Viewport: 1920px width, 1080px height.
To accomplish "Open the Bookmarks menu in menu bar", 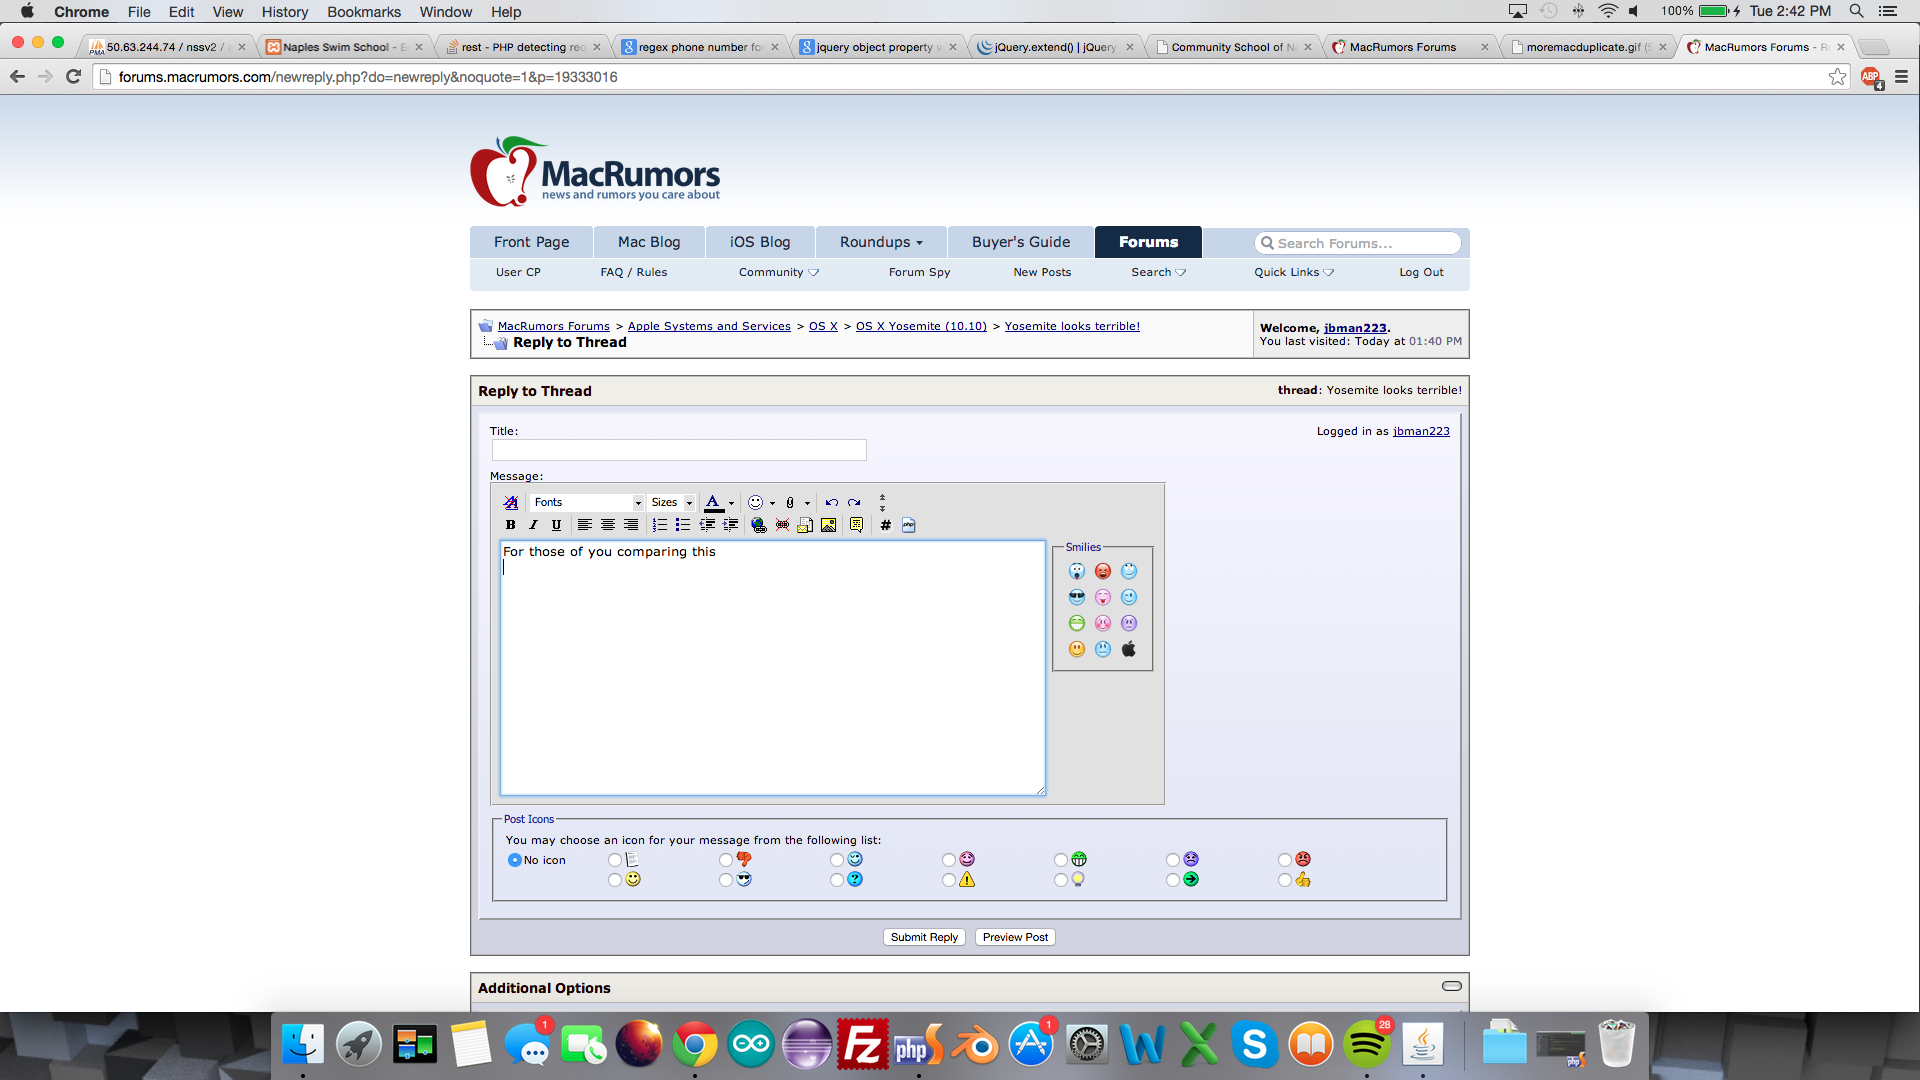I will point(363,12).
